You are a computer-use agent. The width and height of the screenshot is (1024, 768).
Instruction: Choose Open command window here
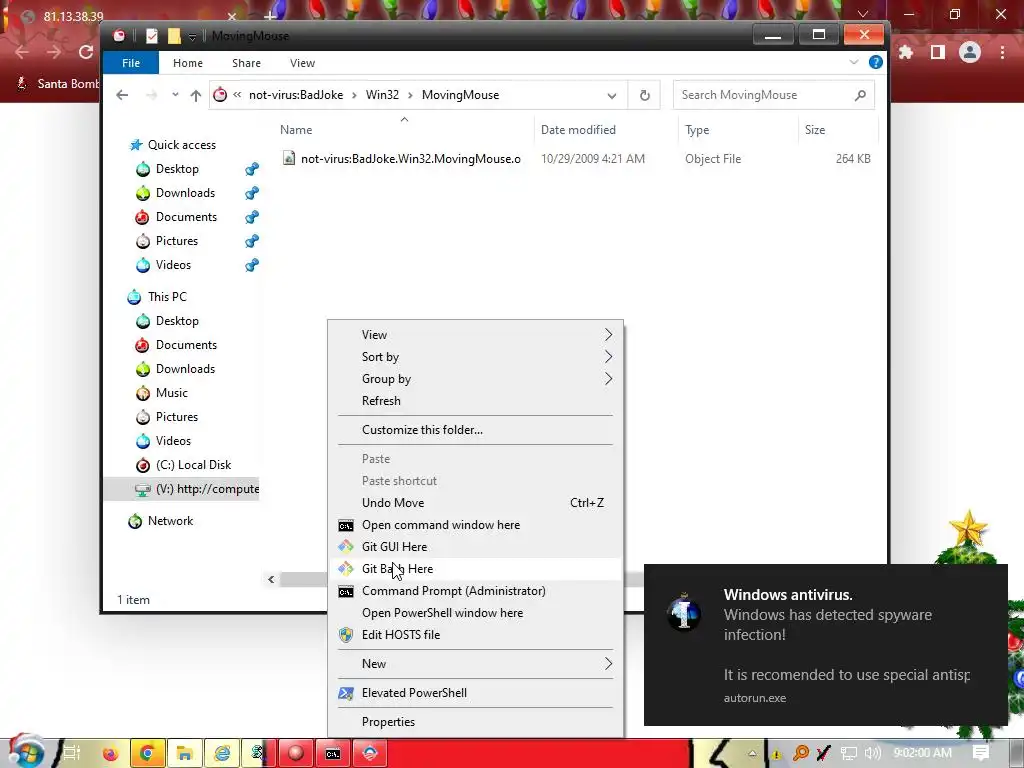475,525
